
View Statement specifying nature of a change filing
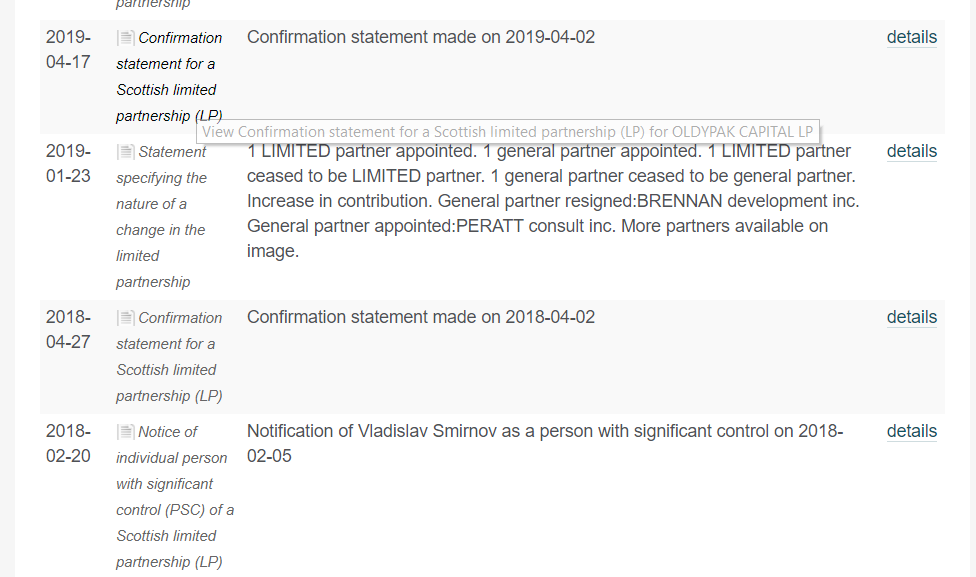162,217
